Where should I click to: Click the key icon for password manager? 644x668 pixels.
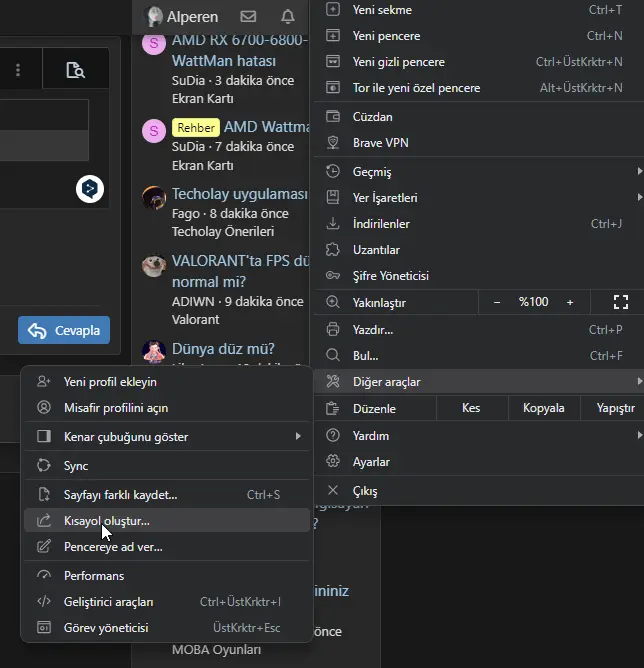(x=333, y=275)
